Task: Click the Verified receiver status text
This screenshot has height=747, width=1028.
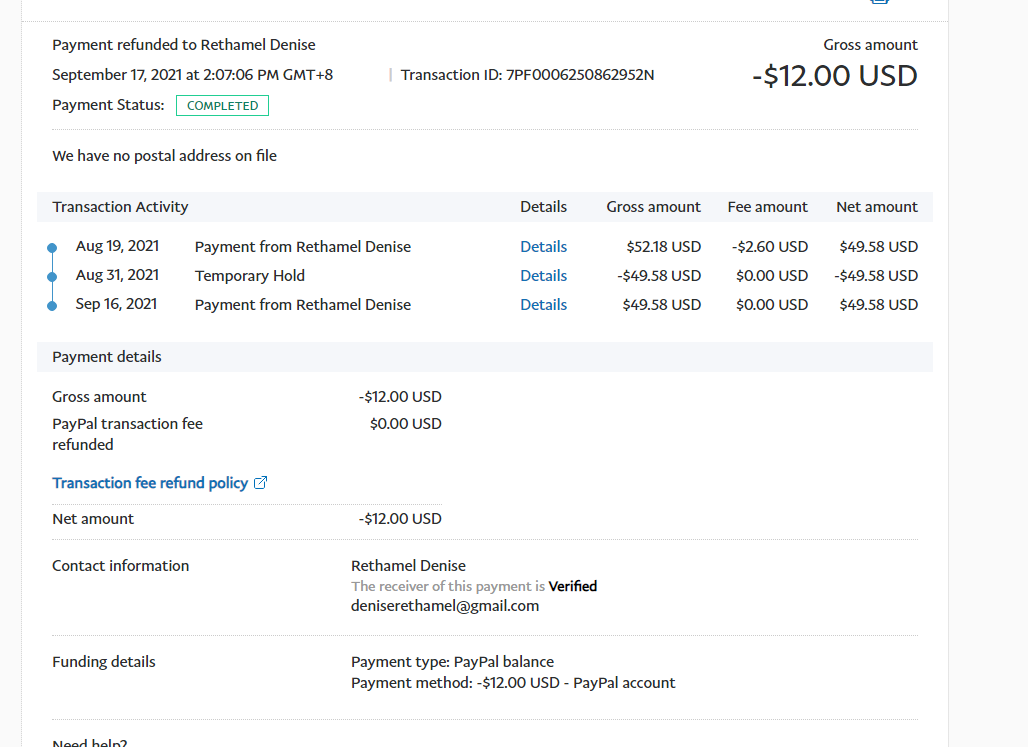Action: pos(573,586)
